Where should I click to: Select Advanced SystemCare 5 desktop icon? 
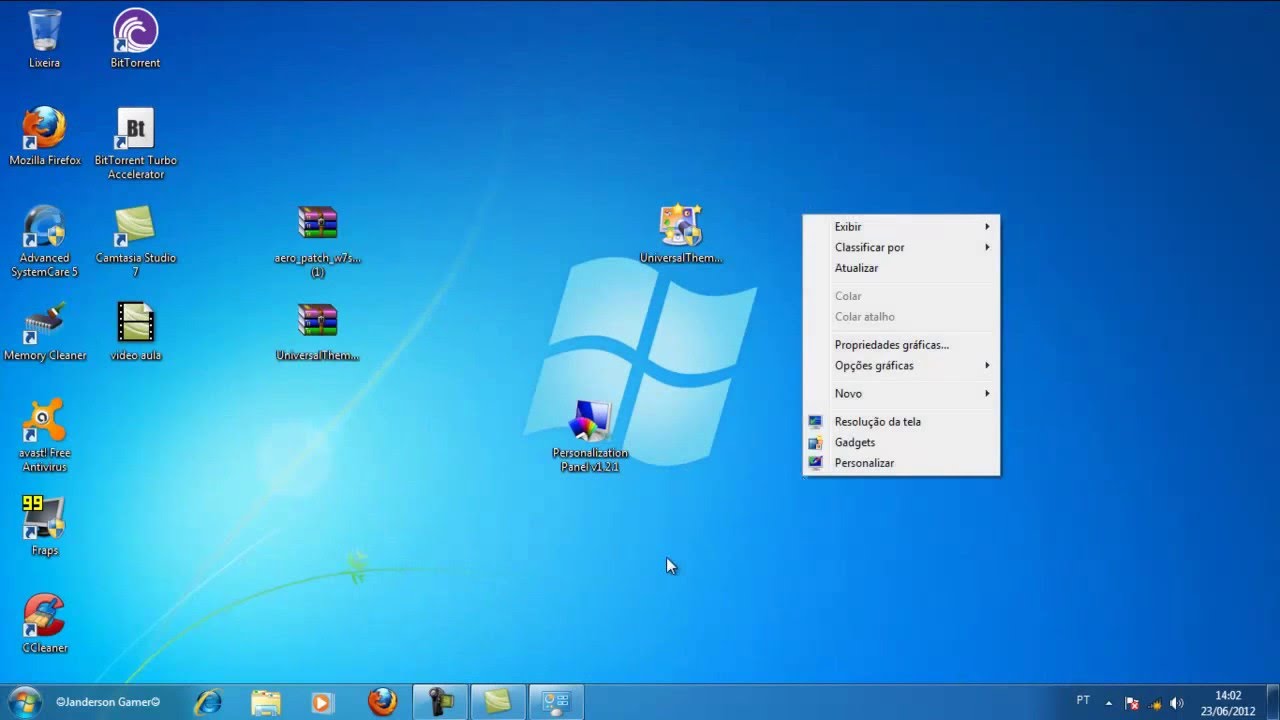coord(44,242)
